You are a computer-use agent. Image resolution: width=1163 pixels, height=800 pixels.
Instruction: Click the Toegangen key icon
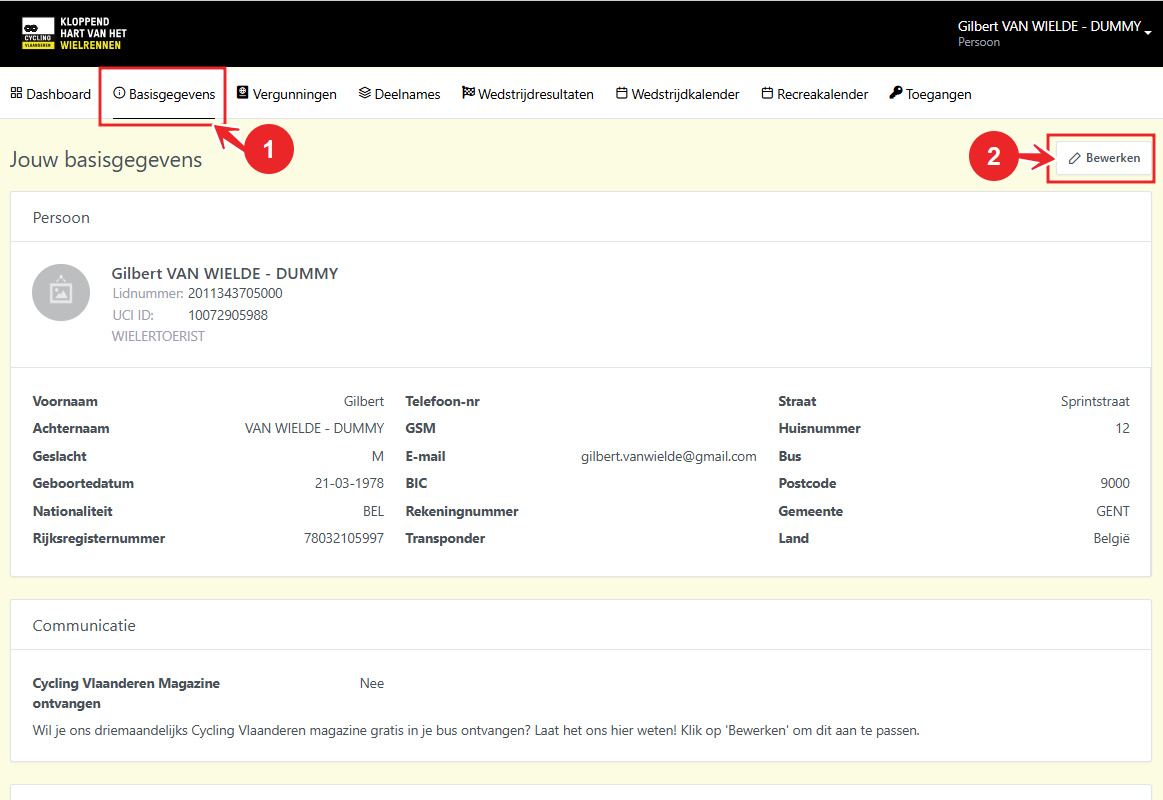click(x=895, y=93)
